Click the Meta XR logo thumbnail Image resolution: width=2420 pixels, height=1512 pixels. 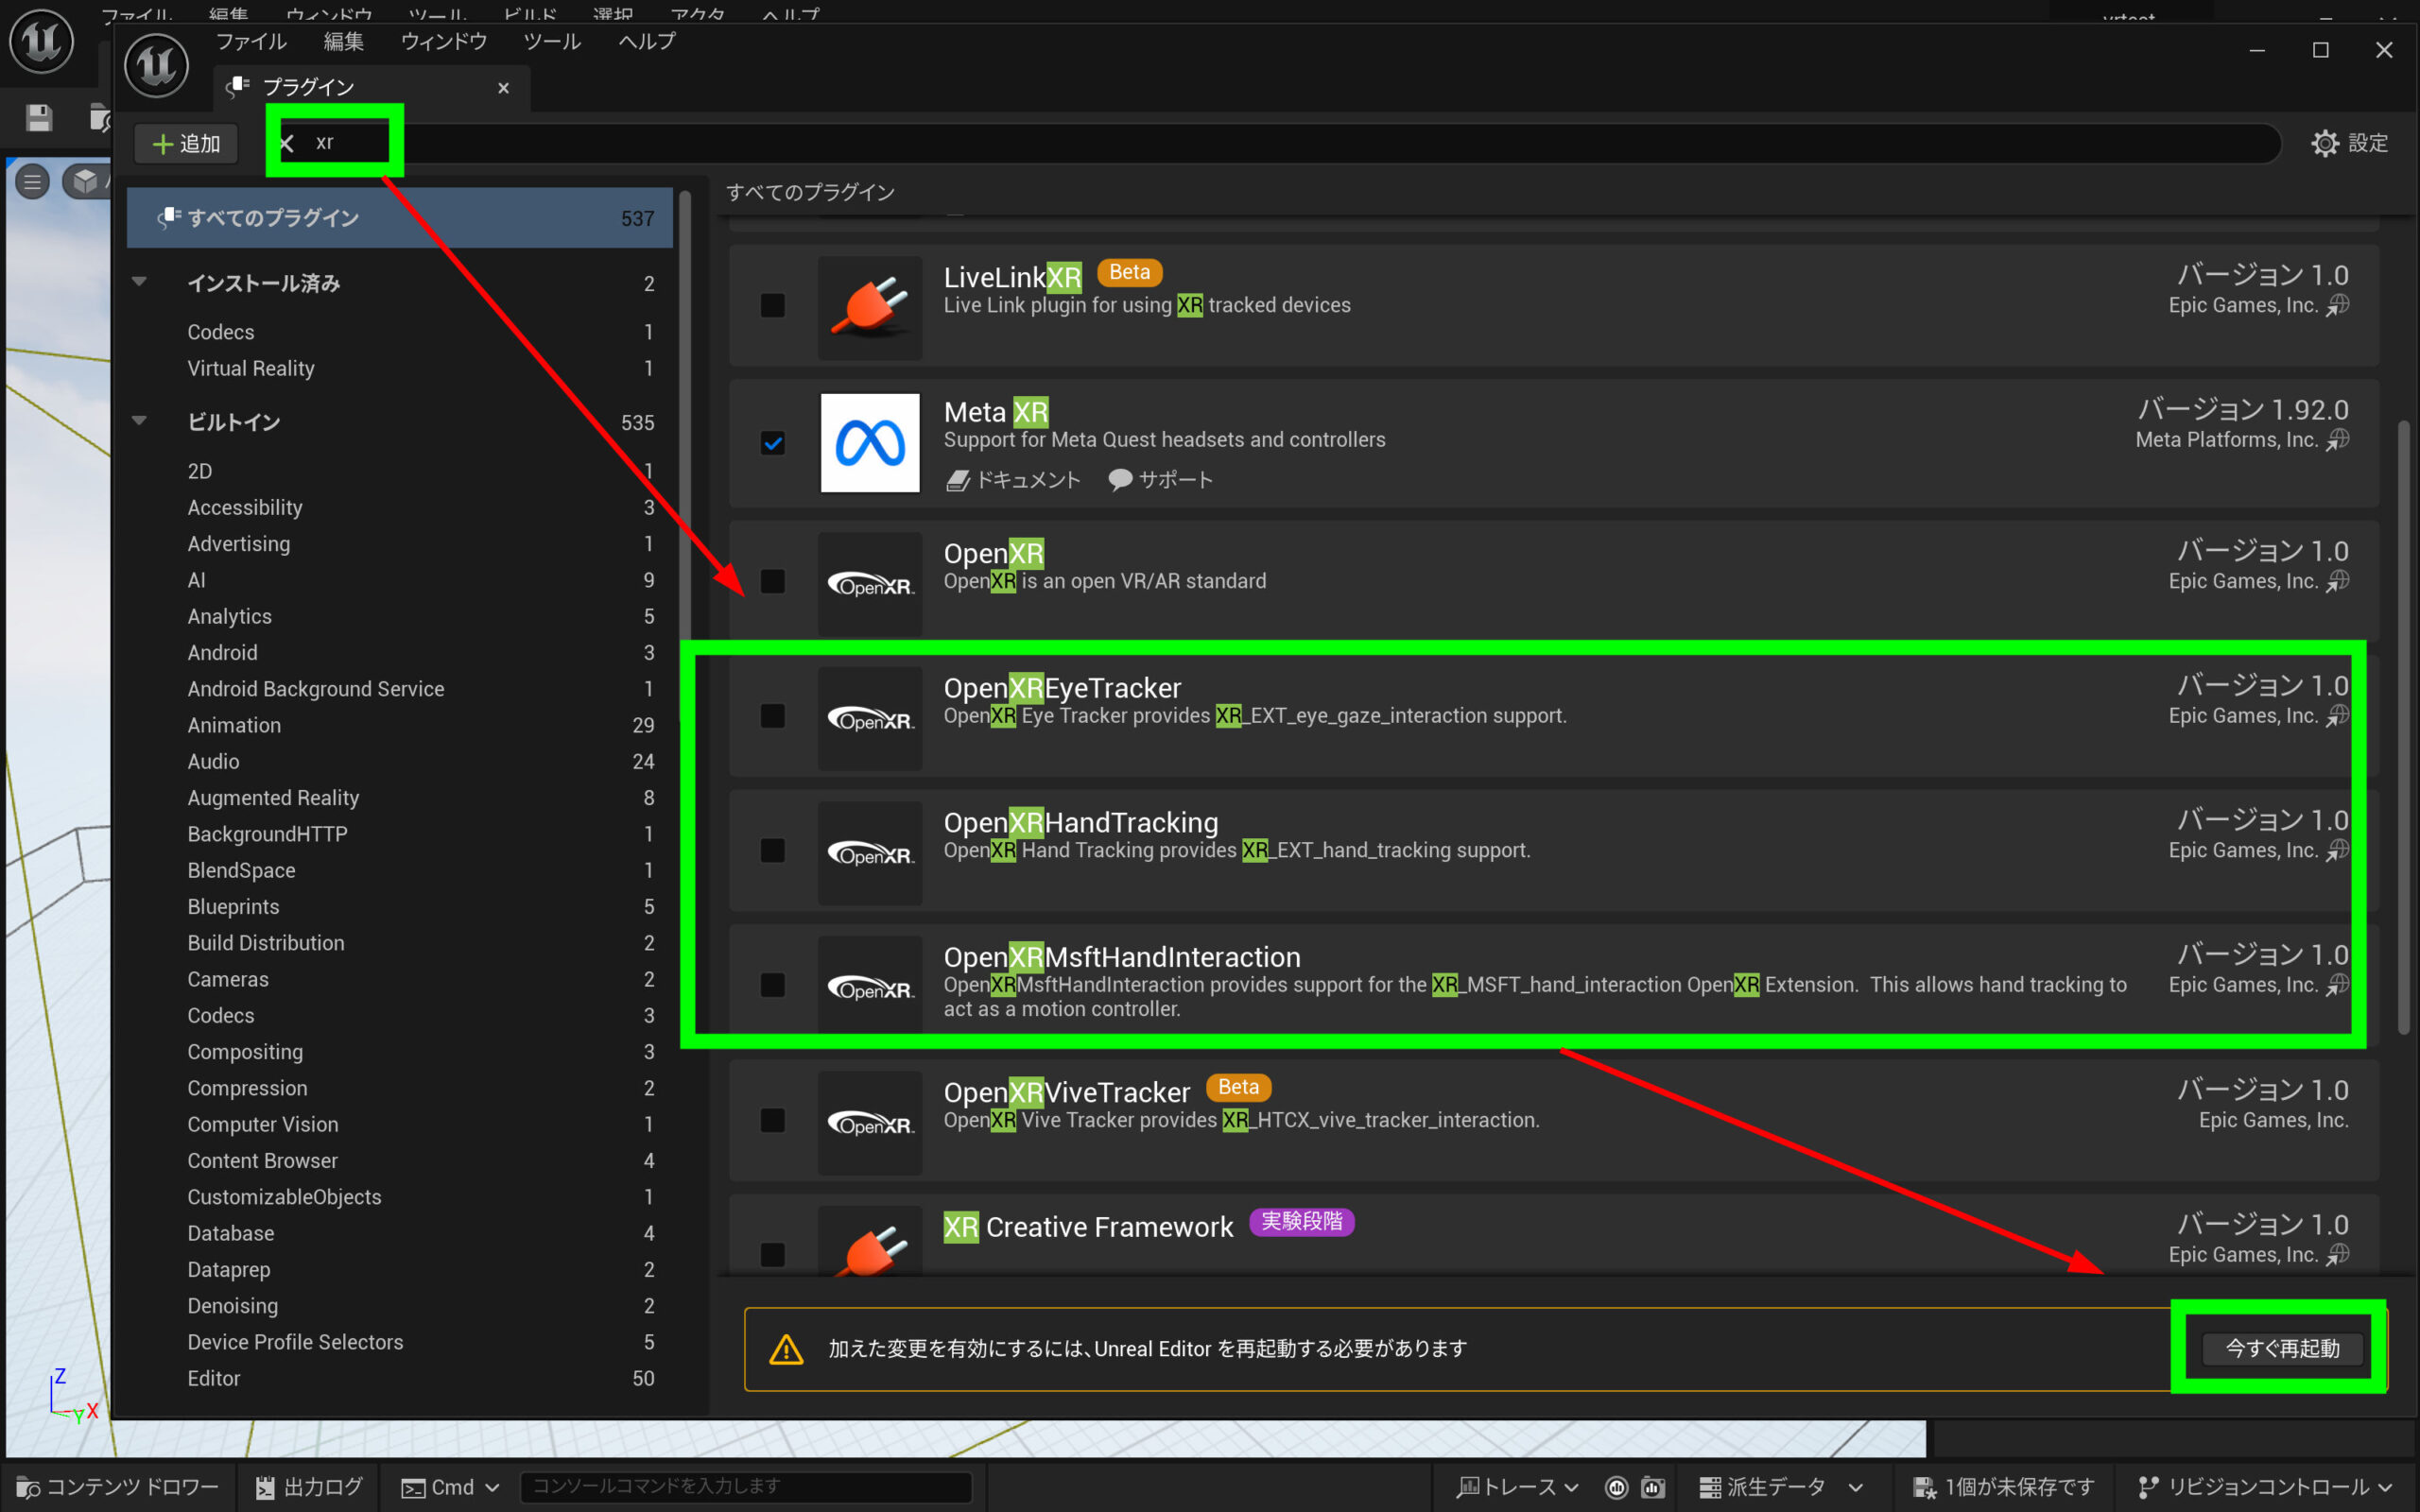tap(870, 443)
